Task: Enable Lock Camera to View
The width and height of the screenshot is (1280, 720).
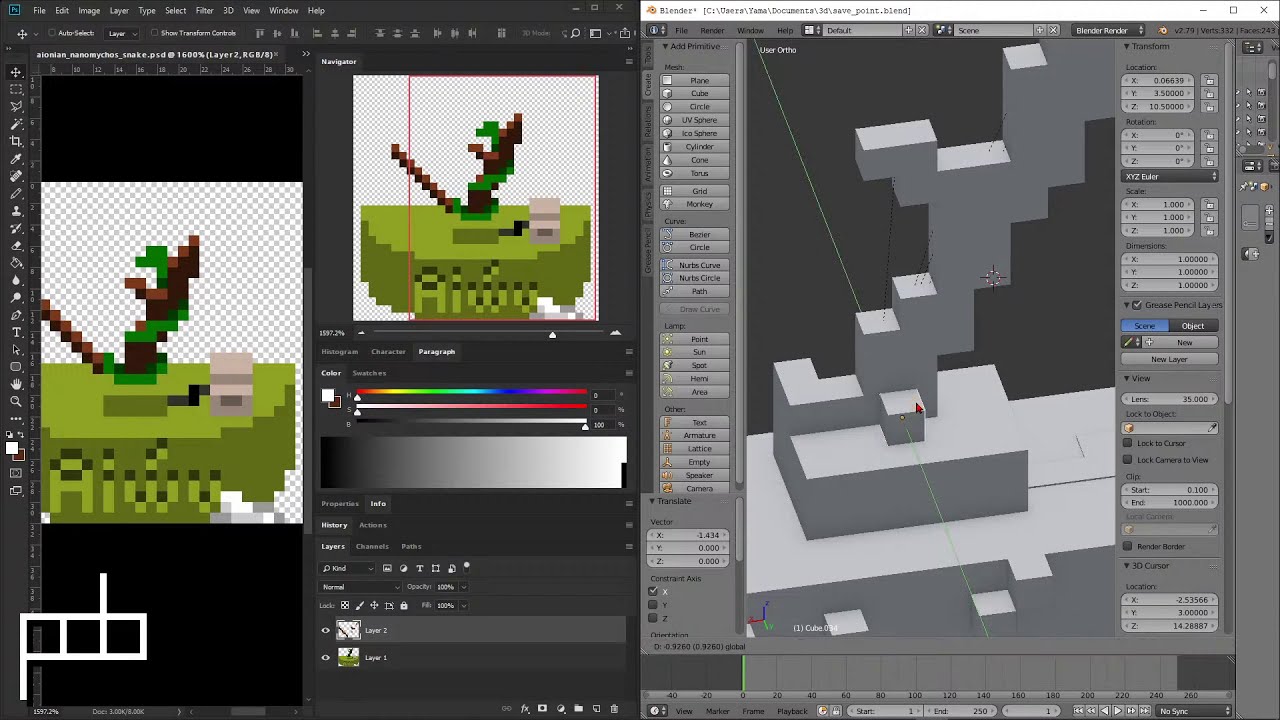Action: coord(1128,460)
